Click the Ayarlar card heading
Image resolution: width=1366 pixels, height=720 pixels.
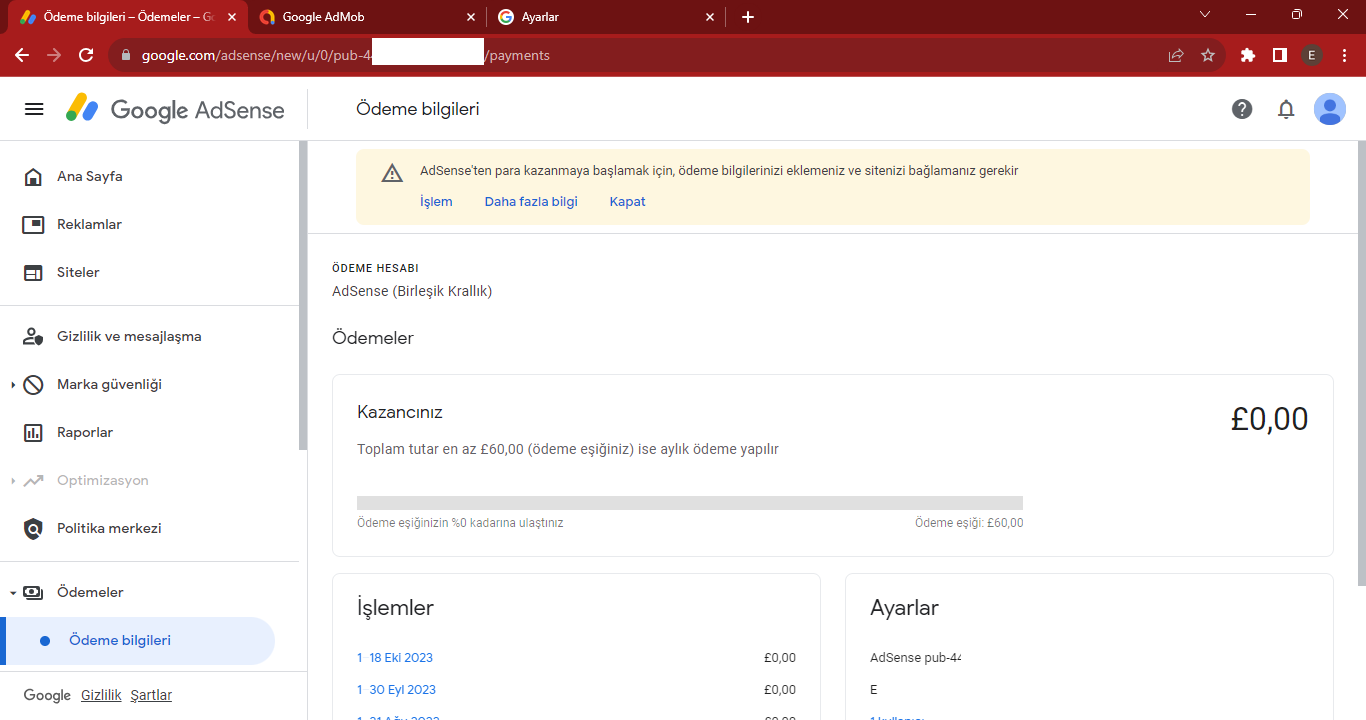904,608
